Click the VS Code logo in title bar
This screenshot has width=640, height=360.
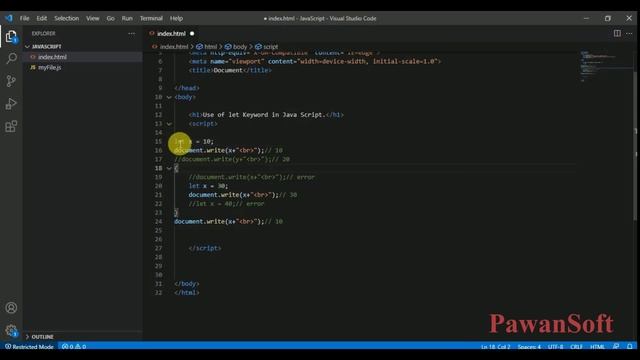[9, 18]
